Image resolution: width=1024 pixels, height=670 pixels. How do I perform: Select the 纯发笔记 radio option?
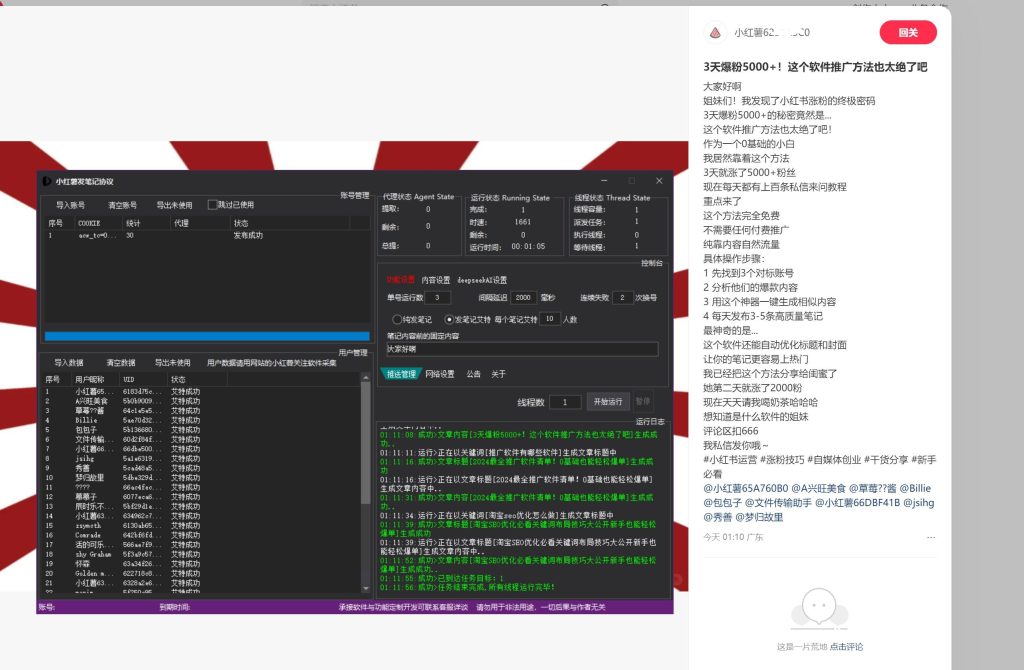396,319
